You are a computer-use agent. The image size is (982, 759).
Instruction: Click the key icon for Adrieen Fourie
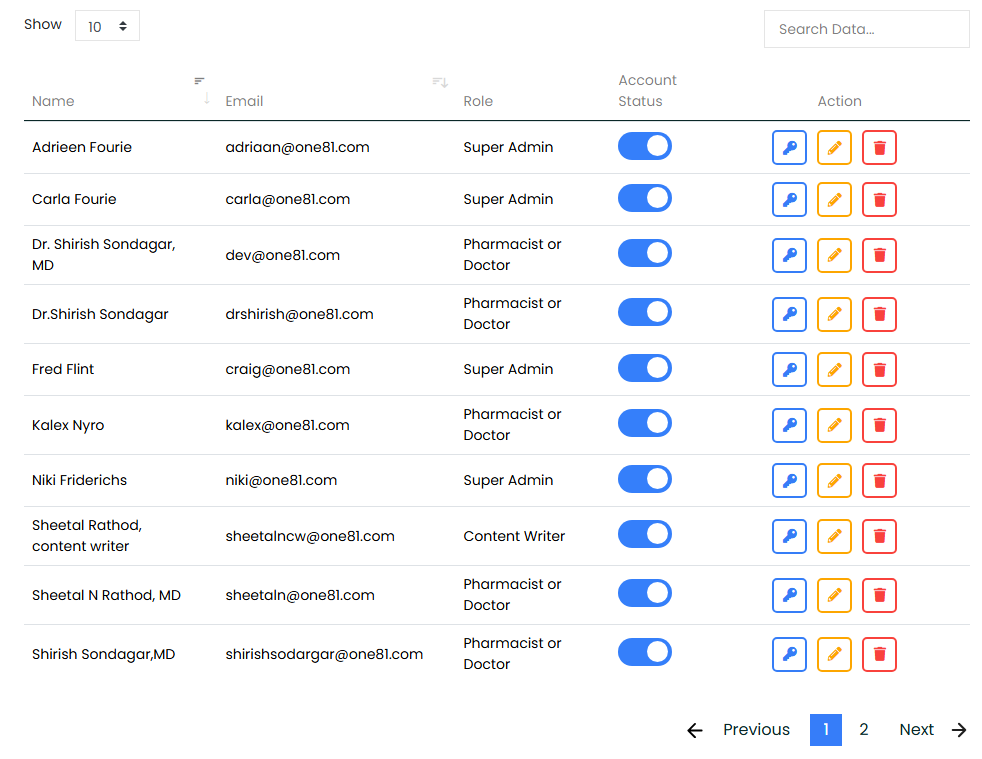coord(789,148)
